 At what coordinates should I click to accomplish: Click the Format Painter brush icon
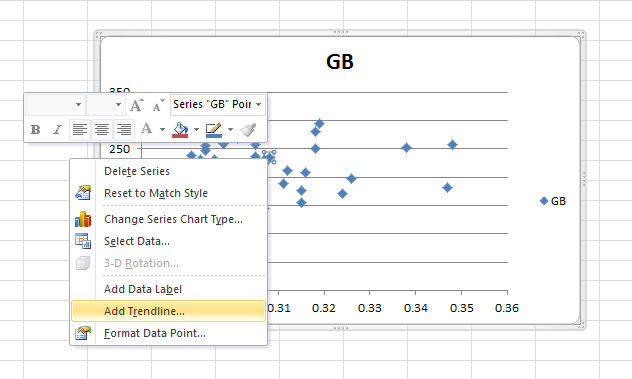pyautogui.click(x=248, y=129)
